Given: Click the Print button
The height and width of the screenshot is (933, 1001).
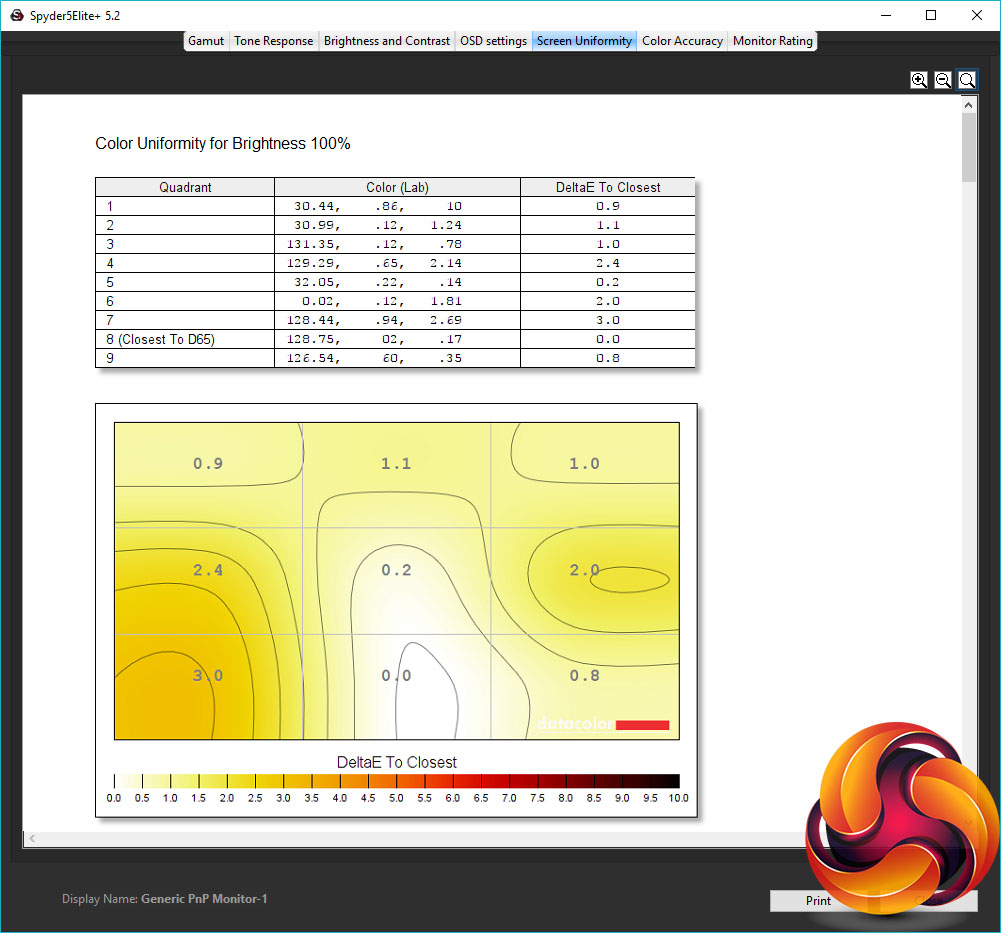Looking at the screenshot, I should [818, 900].
